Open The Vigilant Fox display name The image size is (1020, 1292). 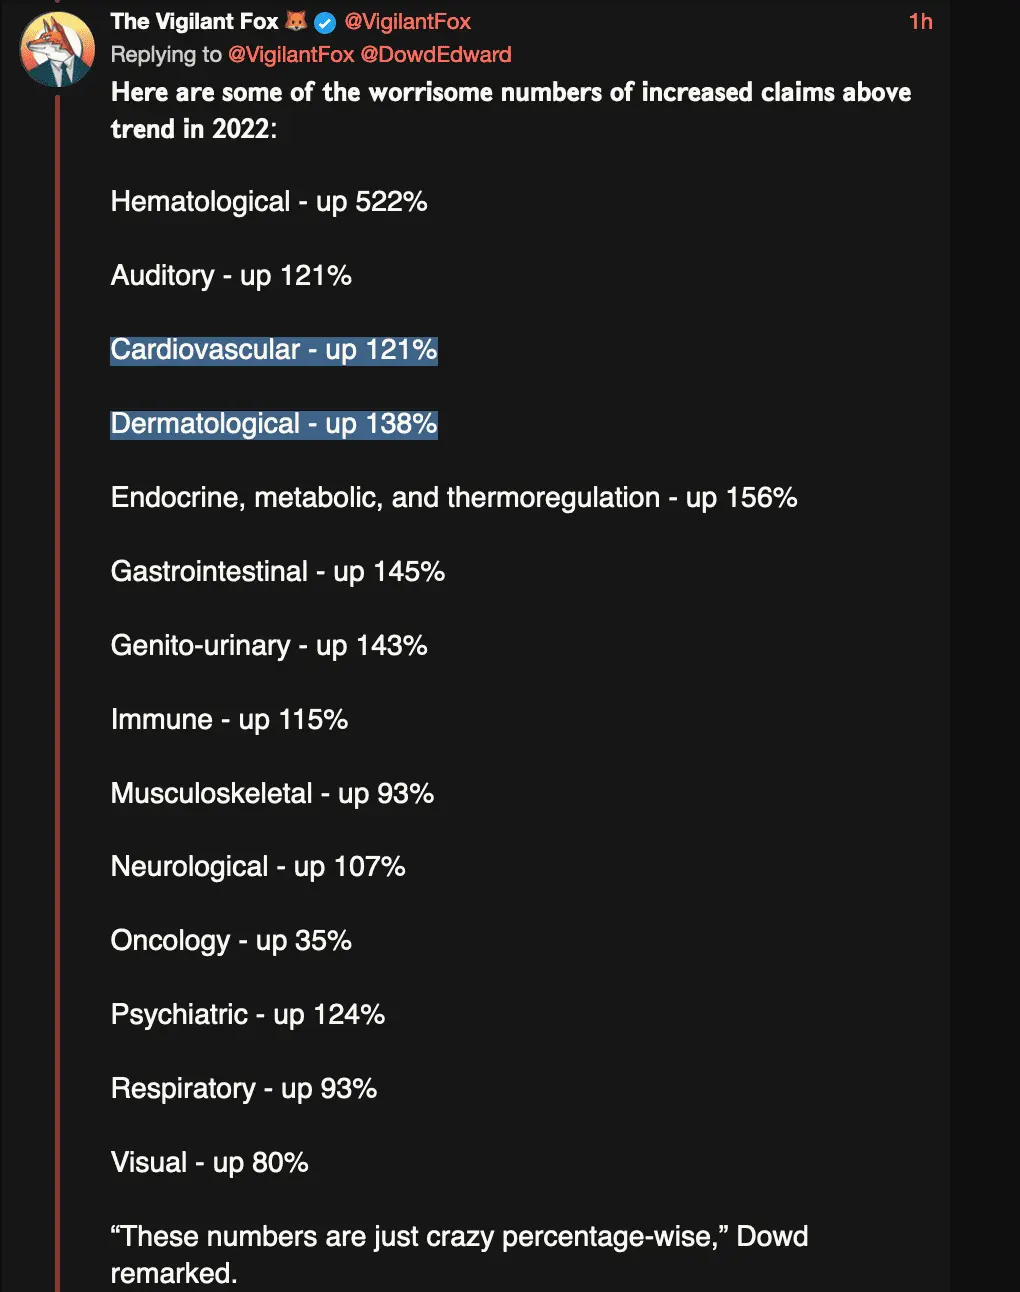pyautogui.click(x=194, y=22)
